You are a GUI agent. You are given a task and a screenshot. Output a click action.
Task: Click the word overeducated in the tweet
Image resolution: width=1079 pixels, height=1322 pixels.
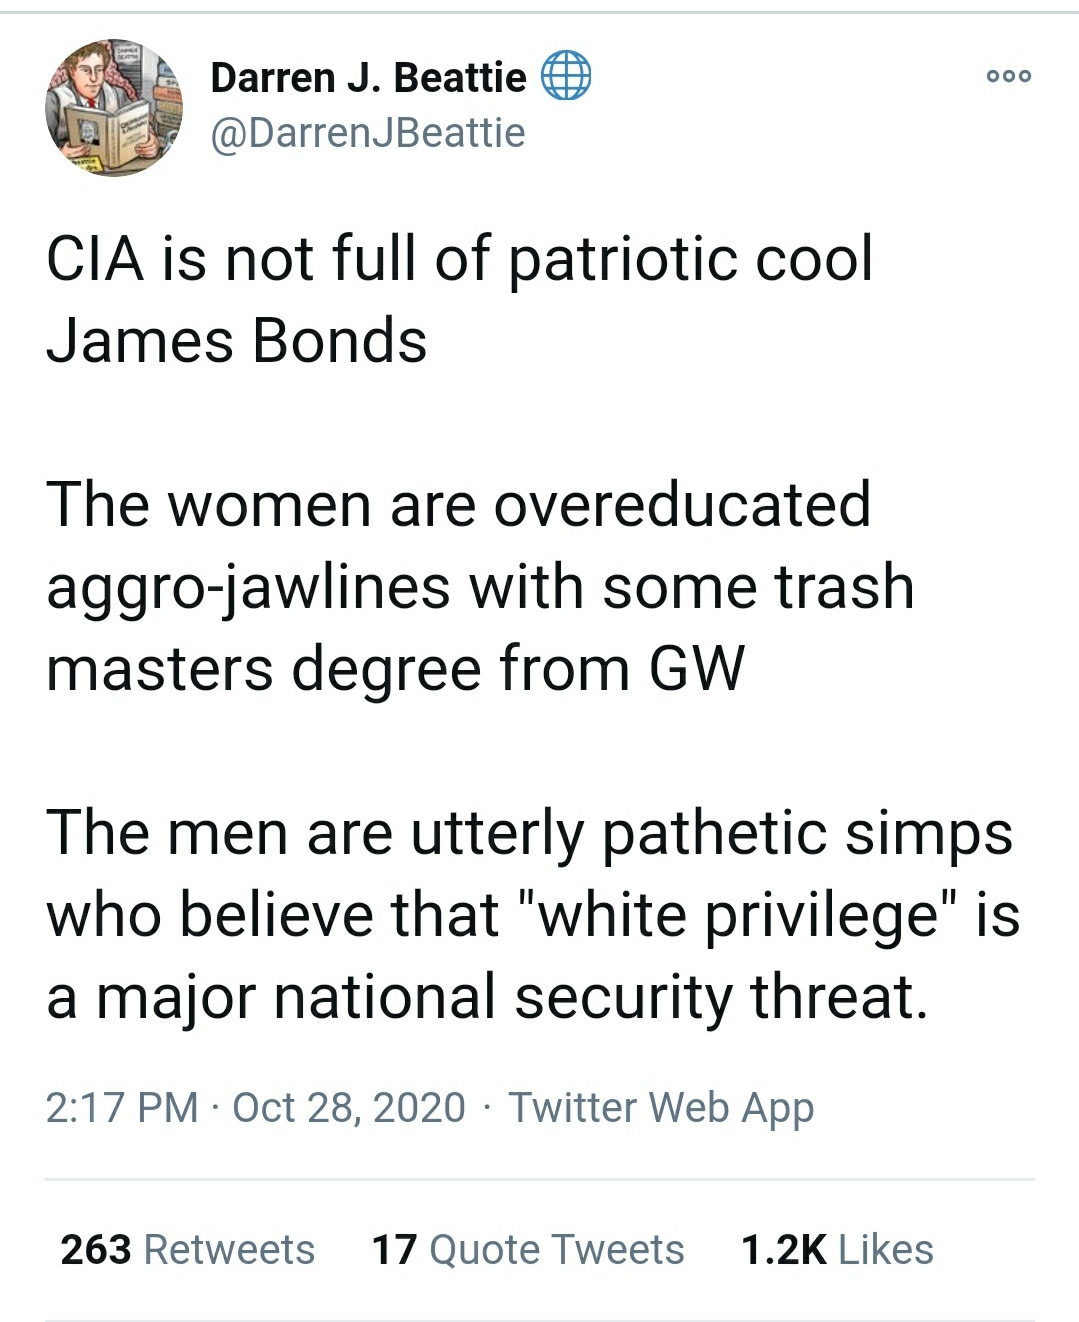click(x=681, y=503)
